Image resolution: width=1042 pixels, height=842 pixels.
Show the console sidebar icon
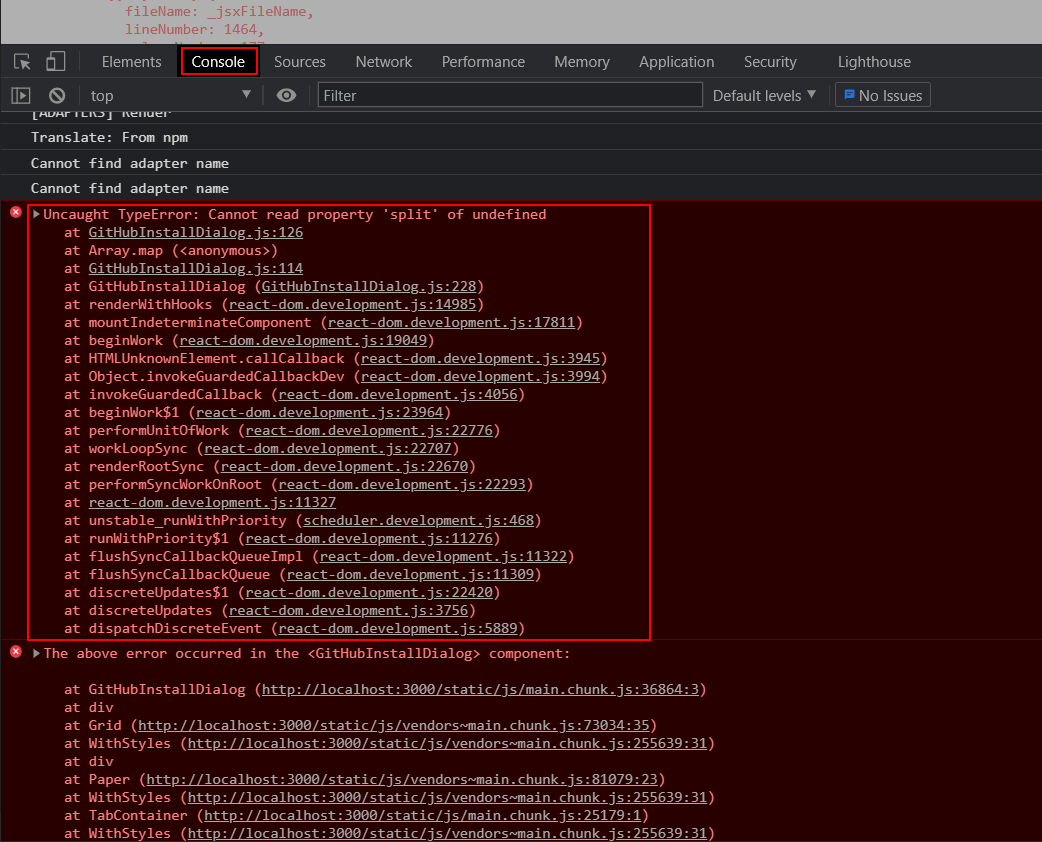tap(21, 96)
